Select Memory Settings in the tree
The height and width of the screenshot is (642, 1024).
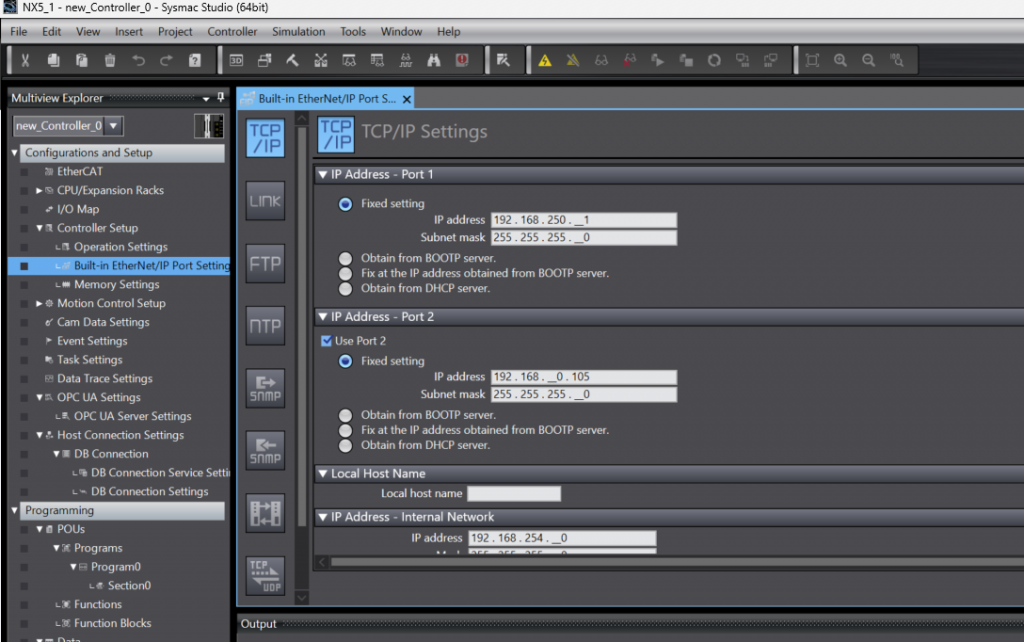pos(116,284)
